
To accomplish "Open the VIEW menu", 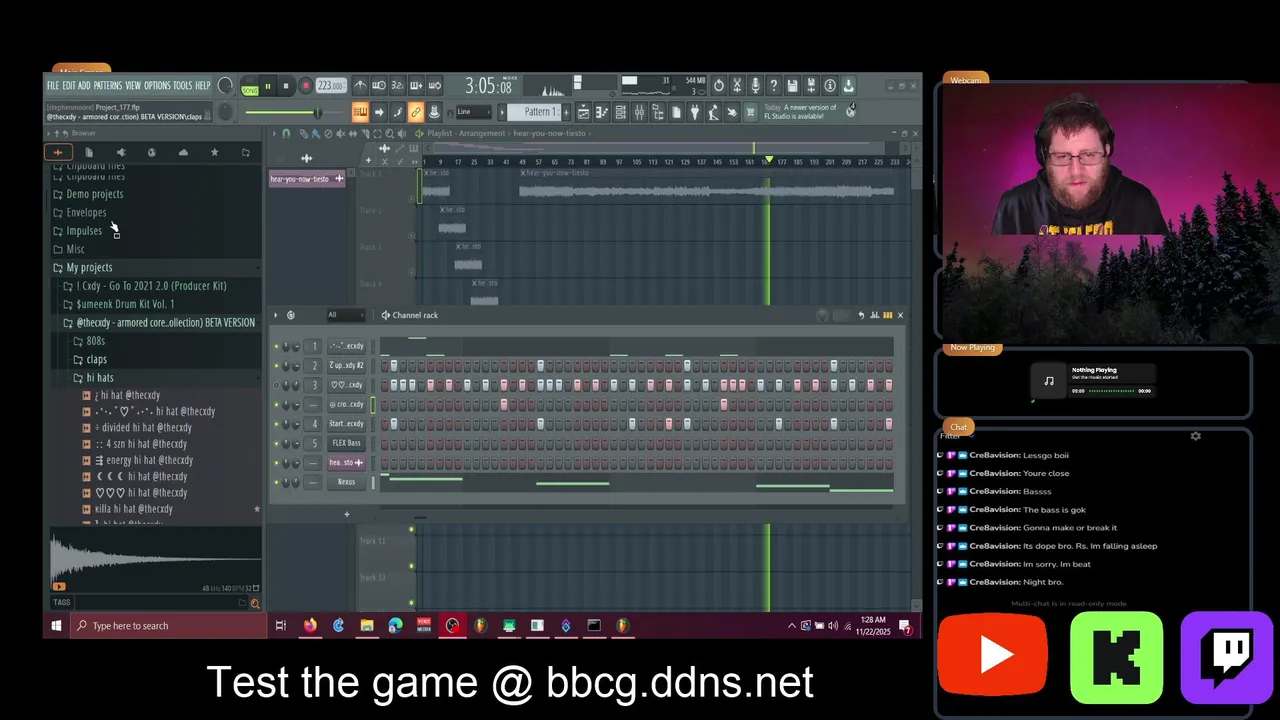I will pyautogui.click(x=133, y=86).
